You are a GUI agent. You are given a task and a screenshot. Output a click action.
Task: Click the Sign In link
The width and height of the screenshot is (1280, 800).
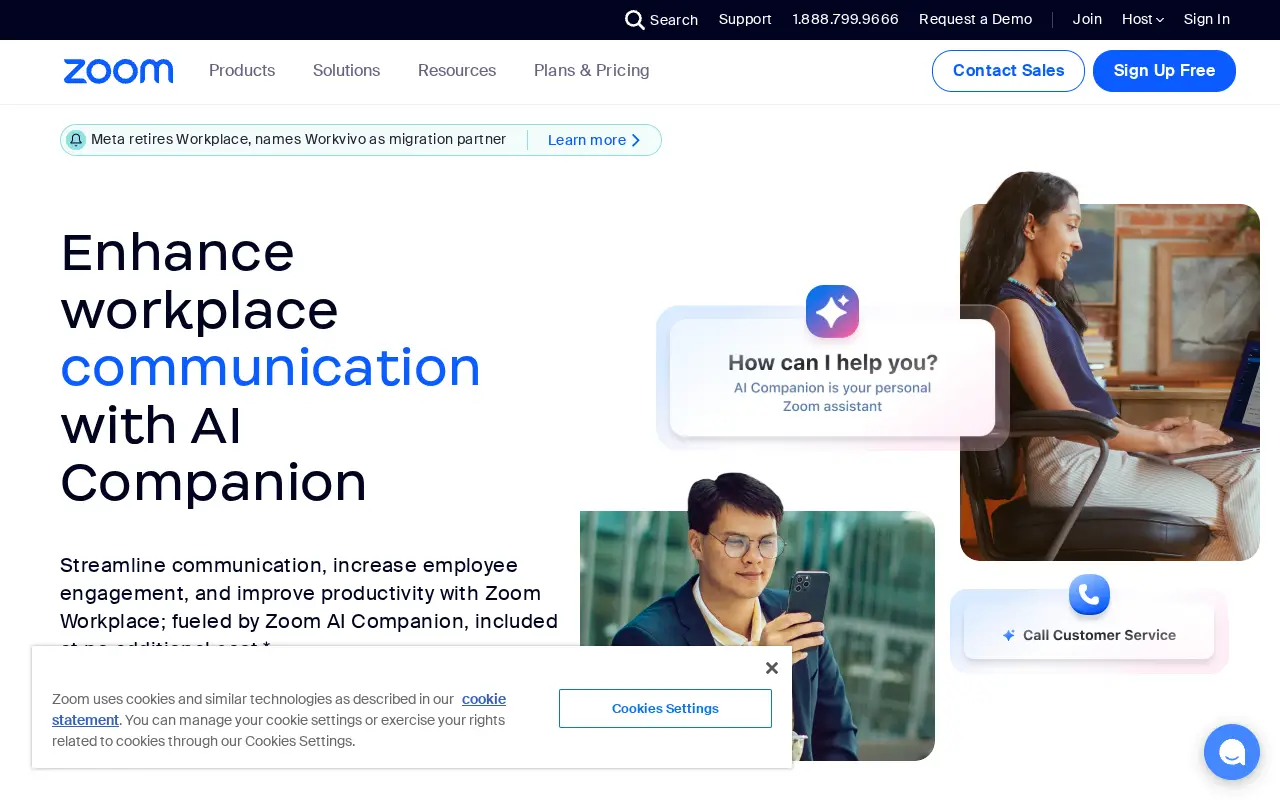click(1207, 19)
